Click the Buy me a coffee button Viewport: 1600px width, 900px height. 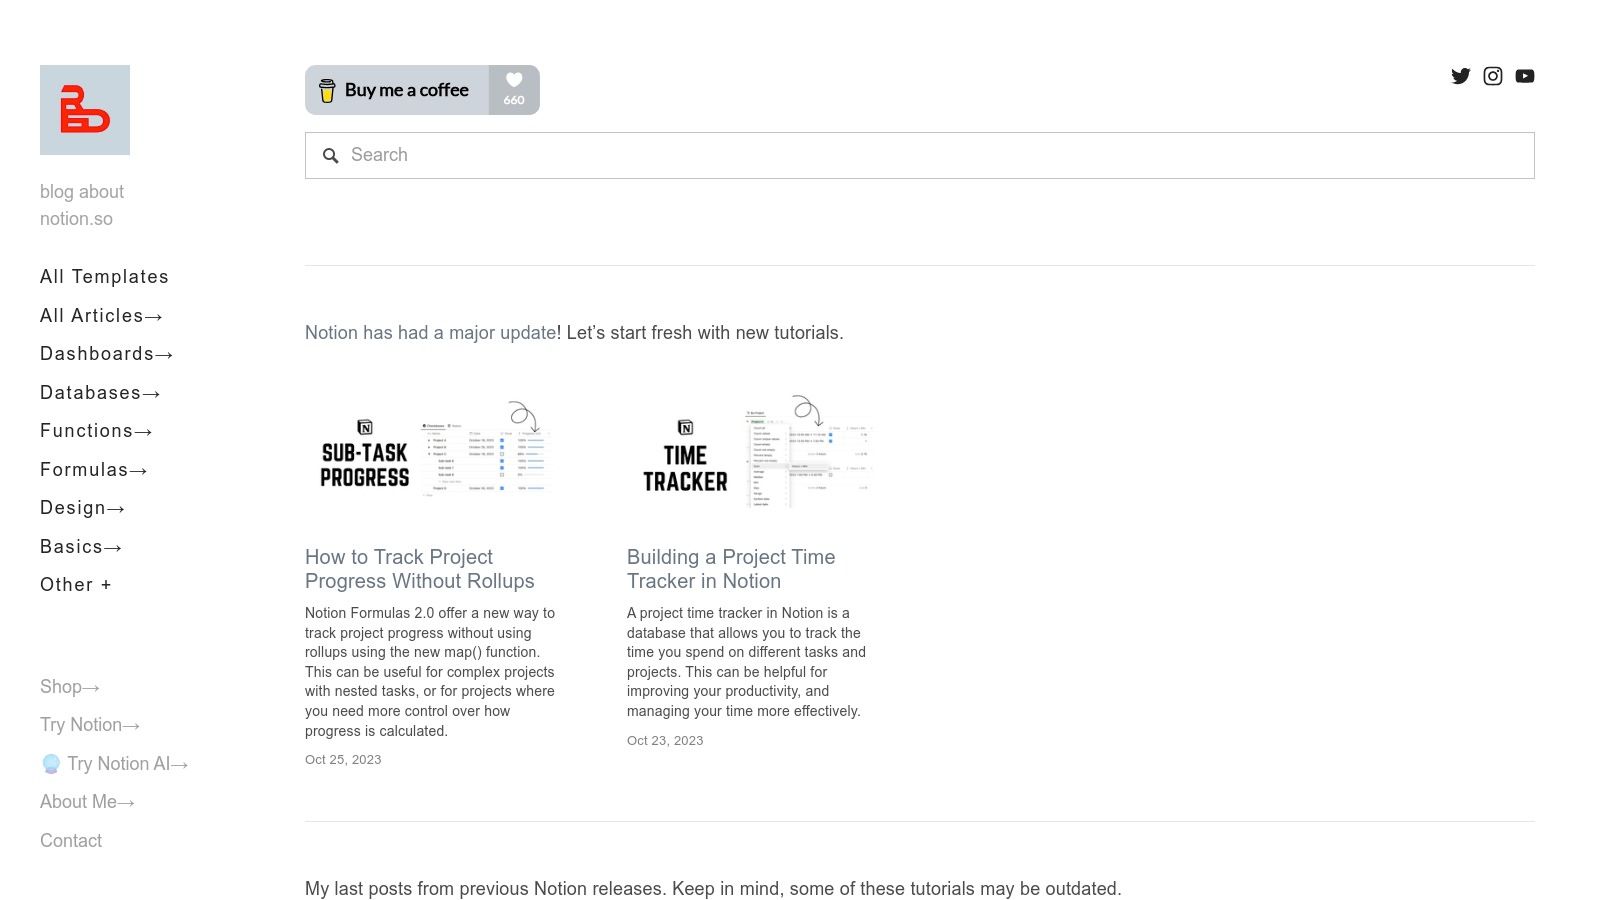pyautogui.click(x=397, y=90)
